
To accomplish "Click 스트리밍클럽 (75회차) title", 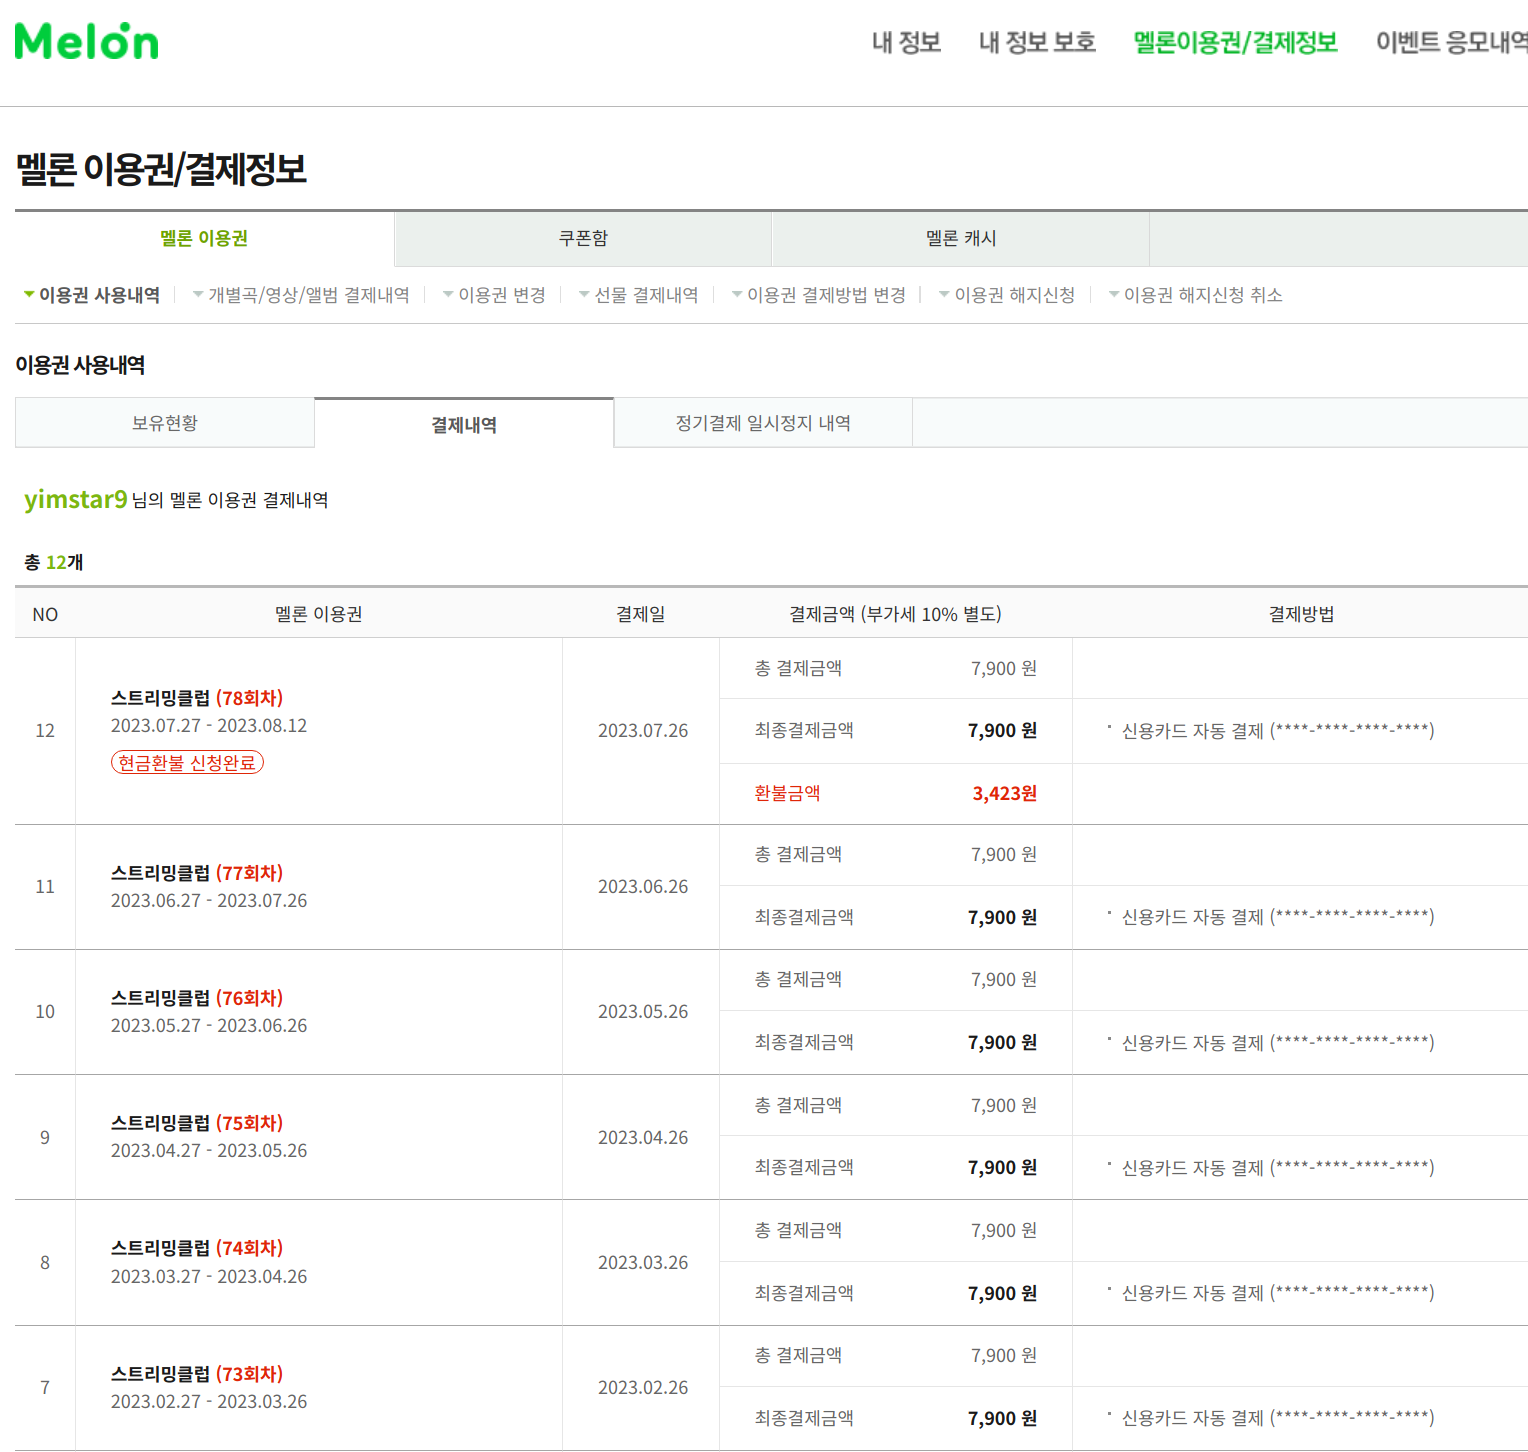I will coord(197,1123).
